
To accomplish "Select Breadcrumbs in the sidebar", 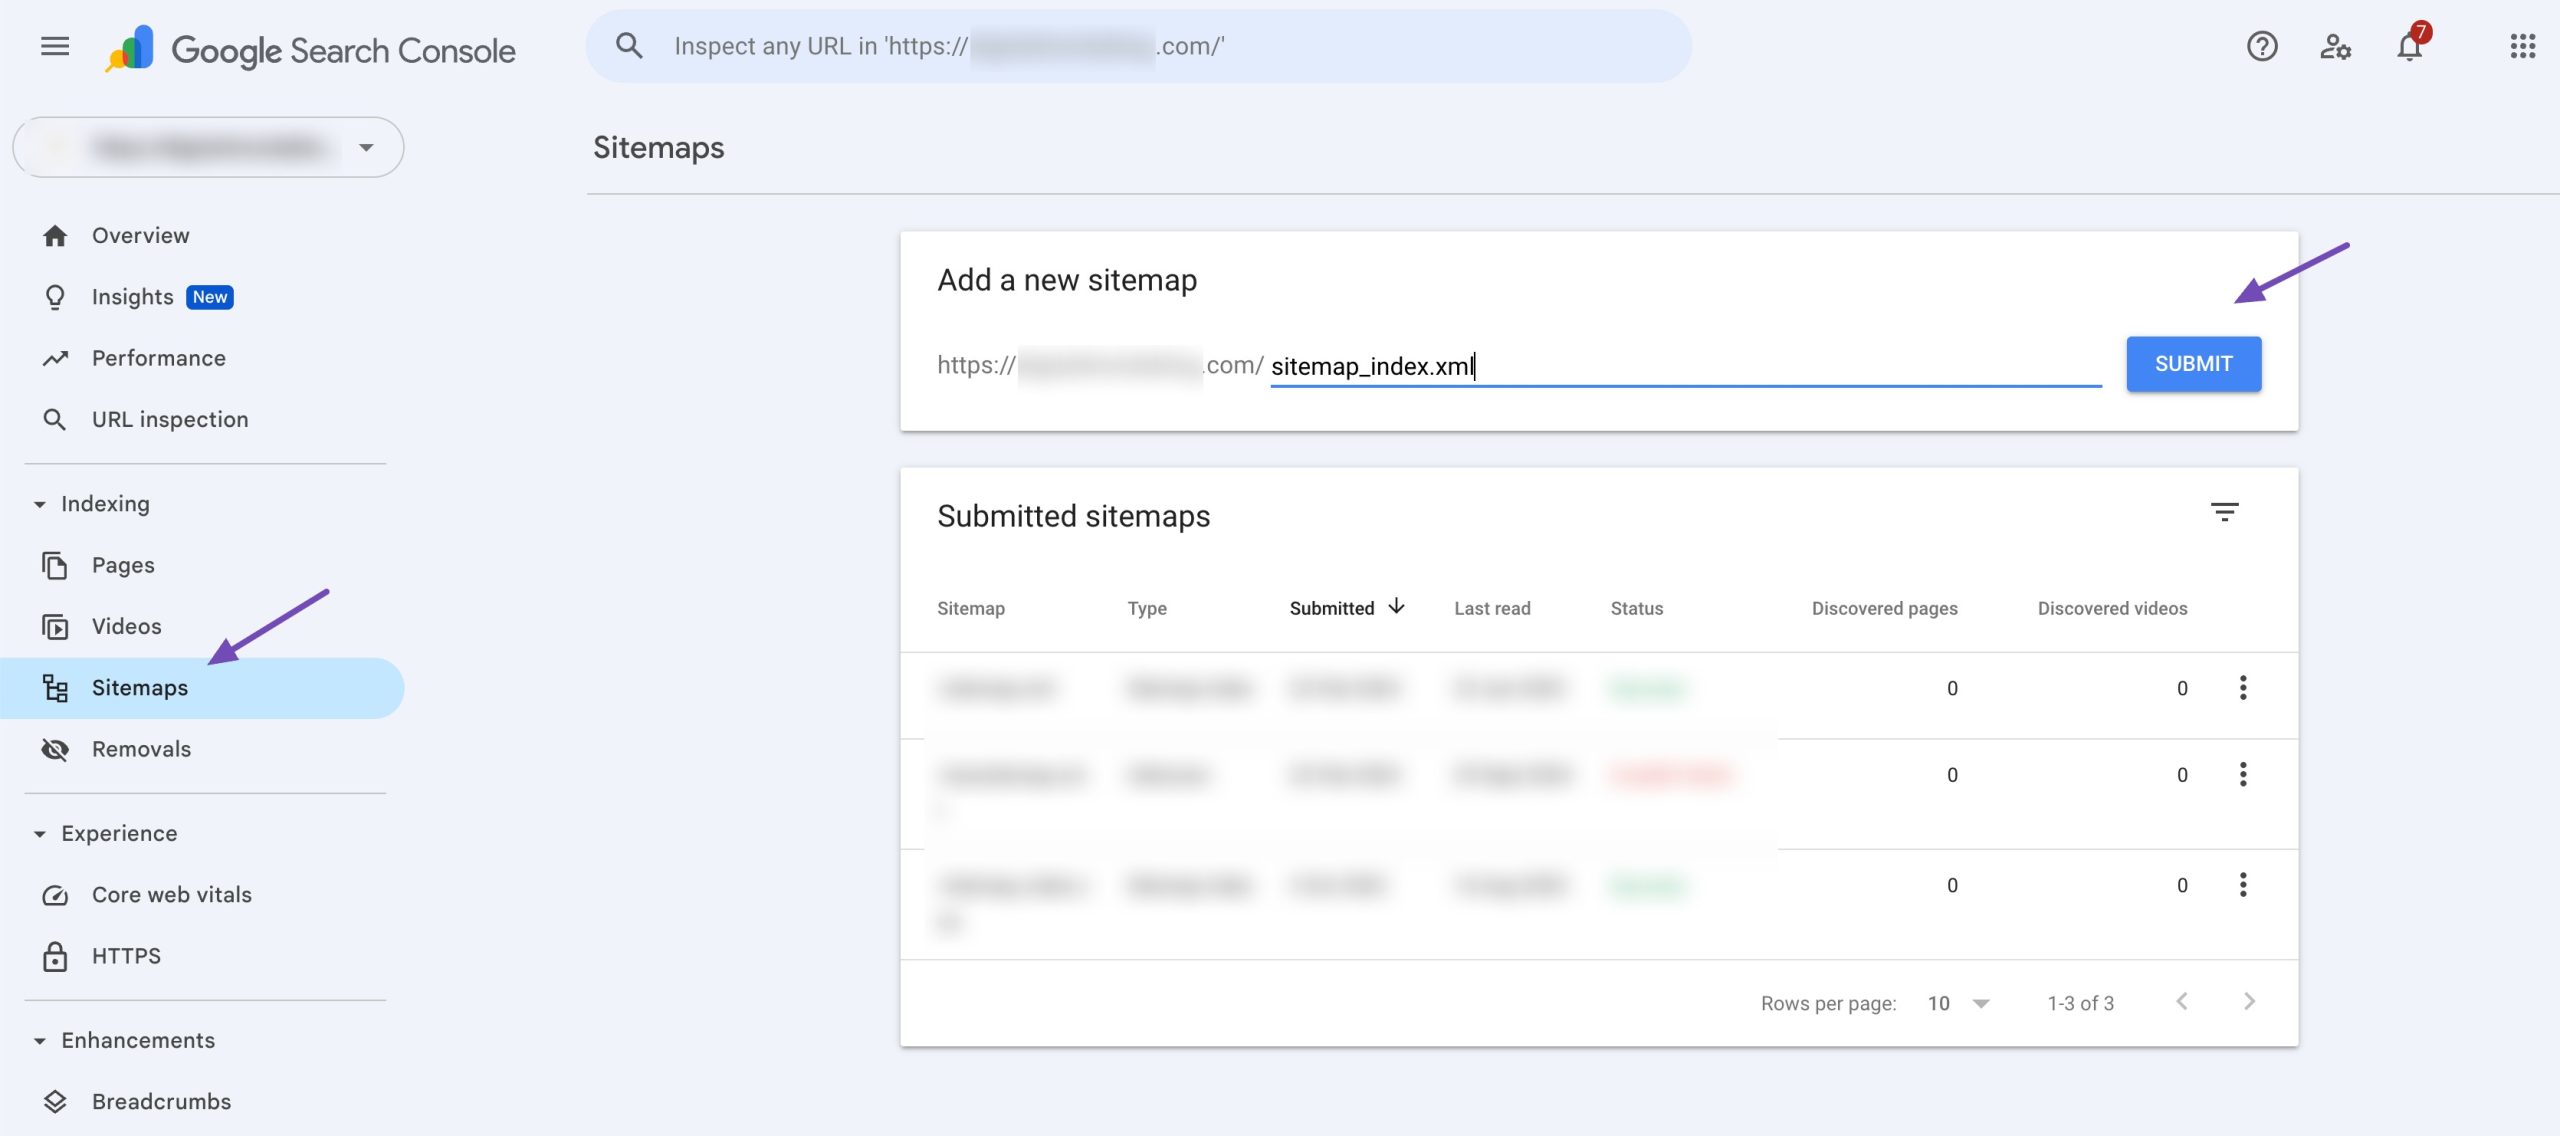I will point(160,1101).
